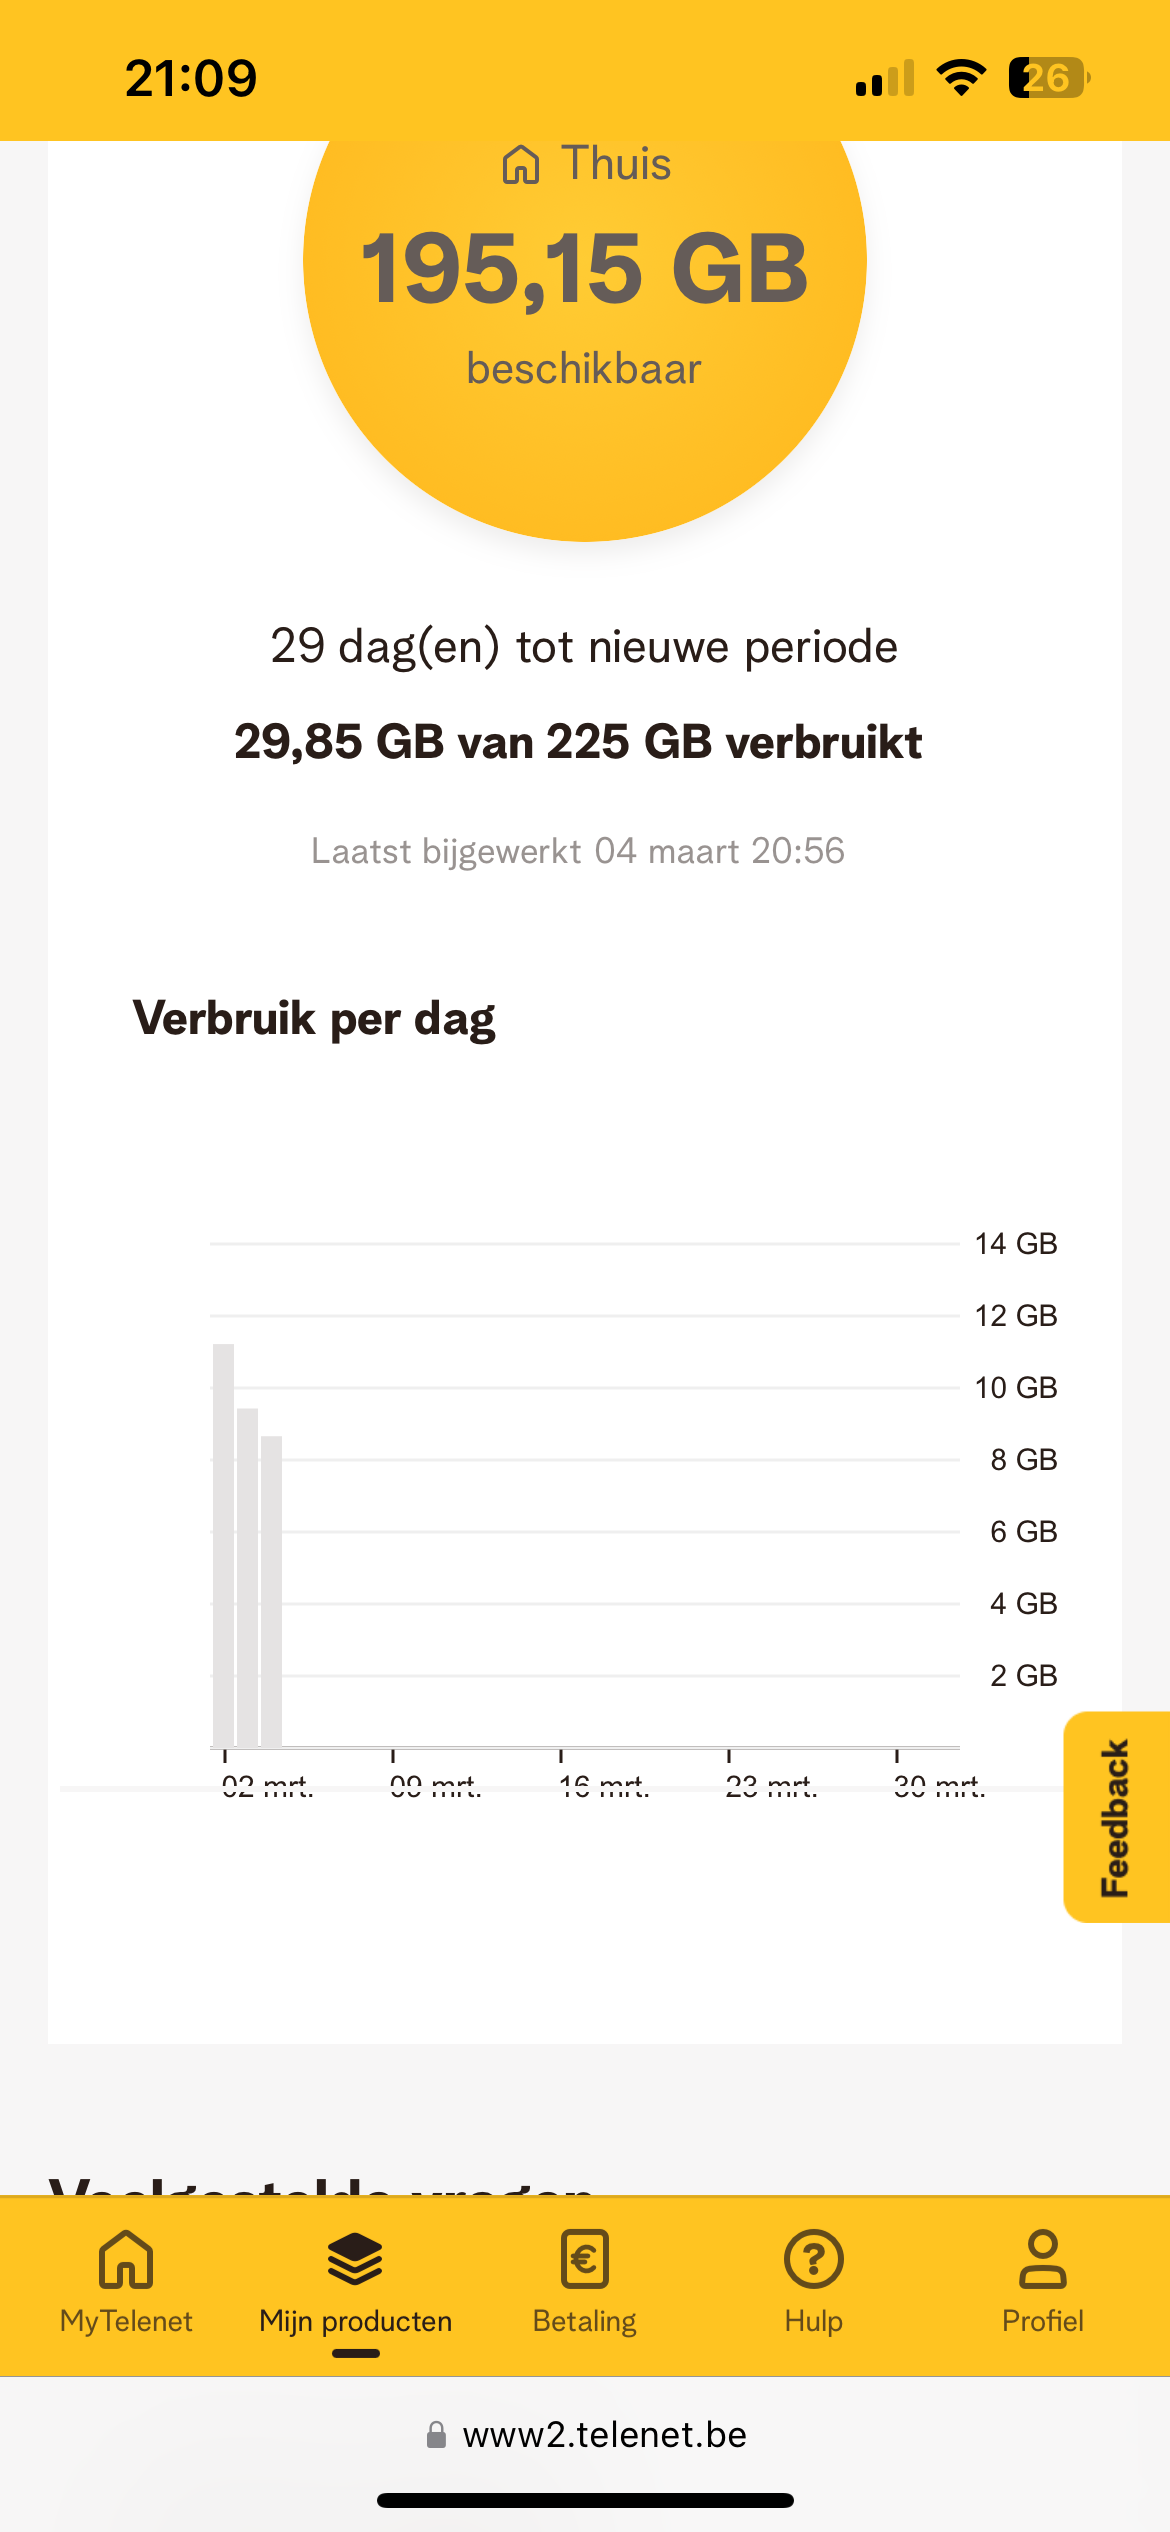Tap the third bar in usage chart

pos(271,1591)
